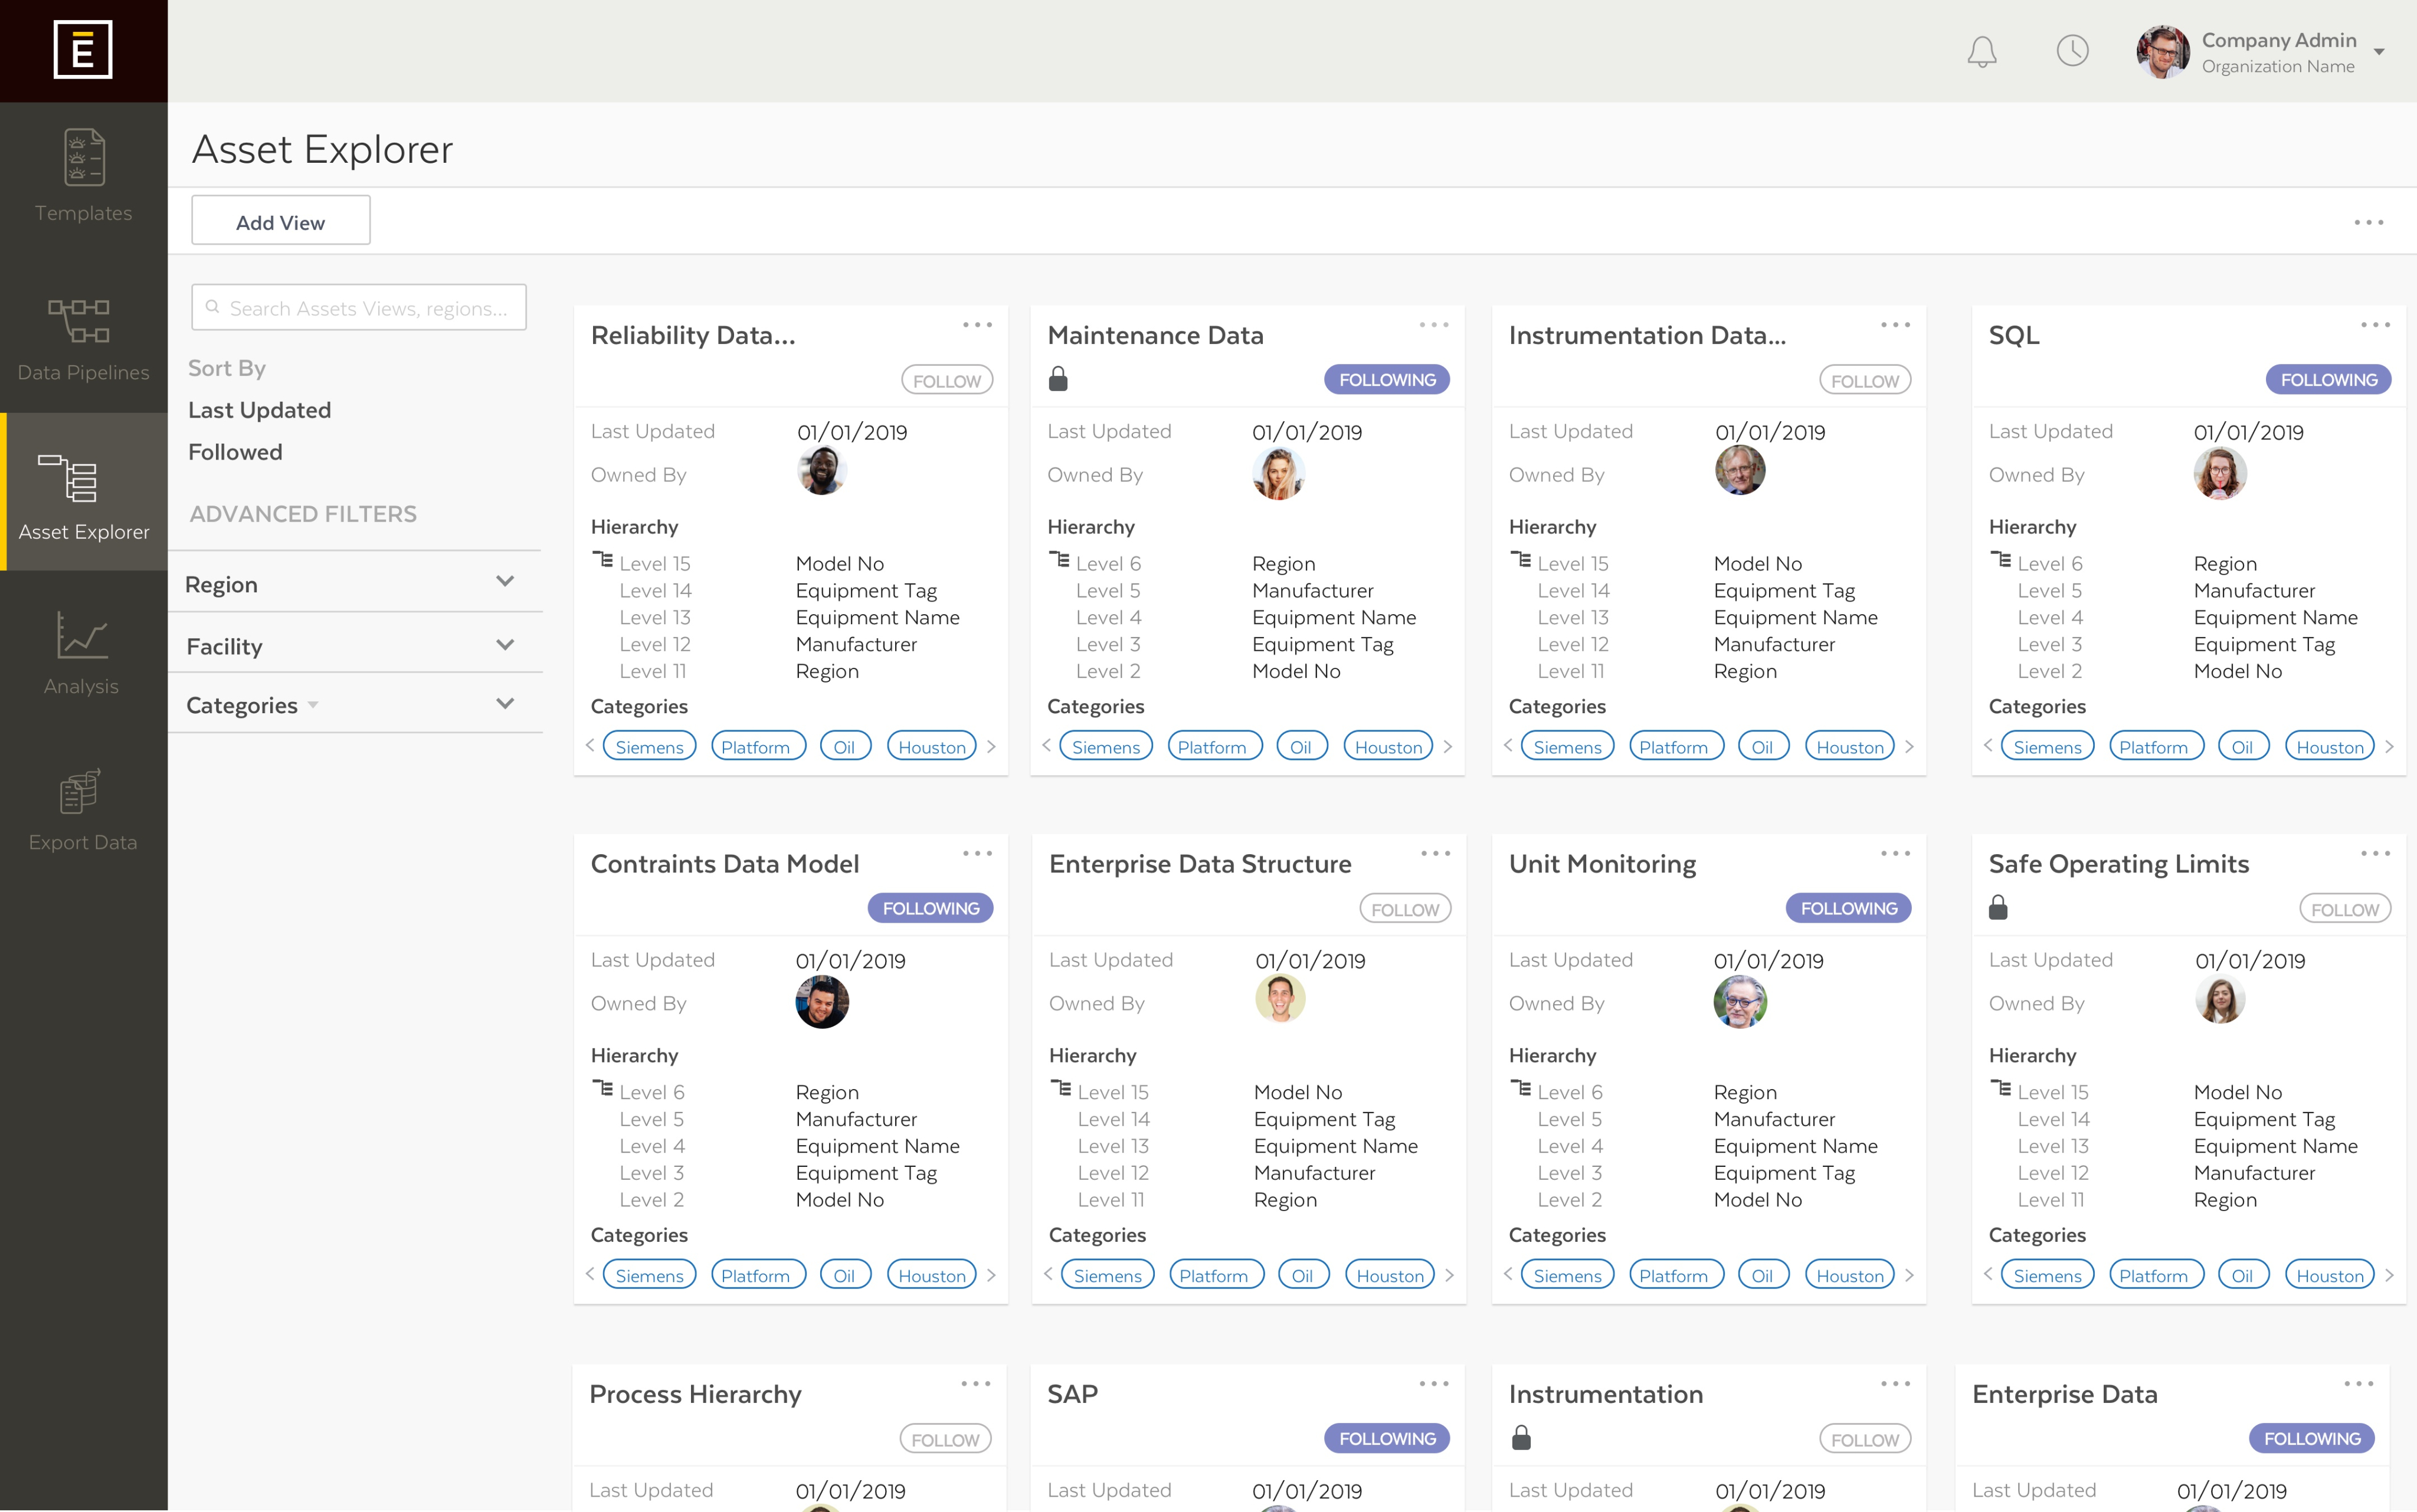Click the clock history icon
The height and width of the screenshot is (1512, 2417).
[2072, 51]
